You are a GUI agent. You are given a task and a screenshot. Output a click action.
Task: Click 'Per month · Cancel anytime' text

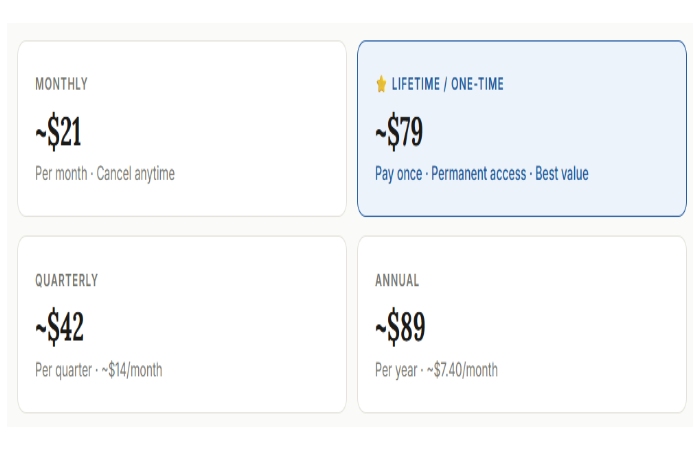coord(105,174)
